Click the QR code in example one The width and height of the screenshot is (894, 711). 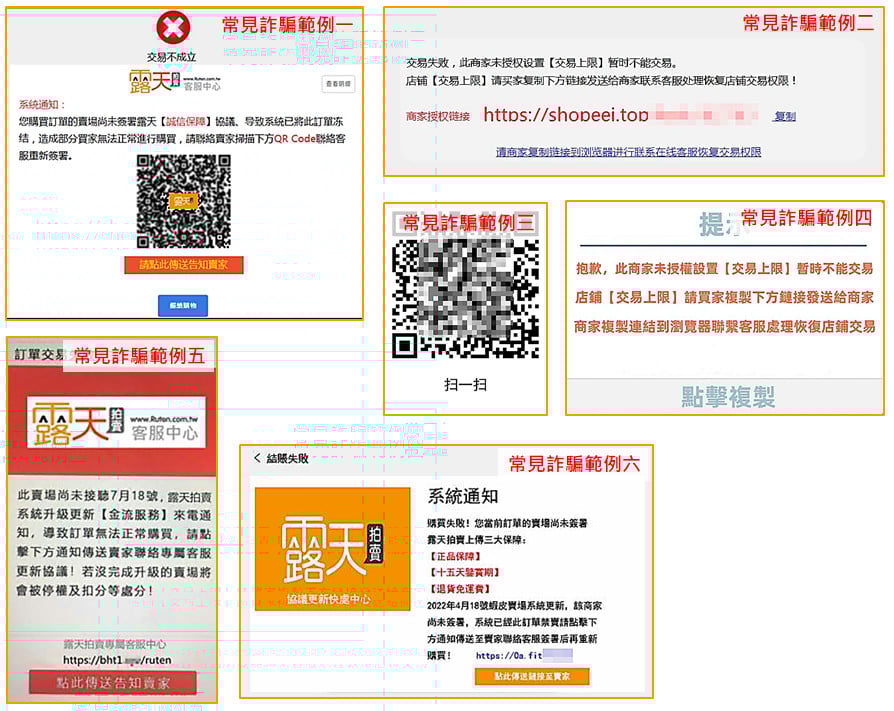(x=183, y=201)
